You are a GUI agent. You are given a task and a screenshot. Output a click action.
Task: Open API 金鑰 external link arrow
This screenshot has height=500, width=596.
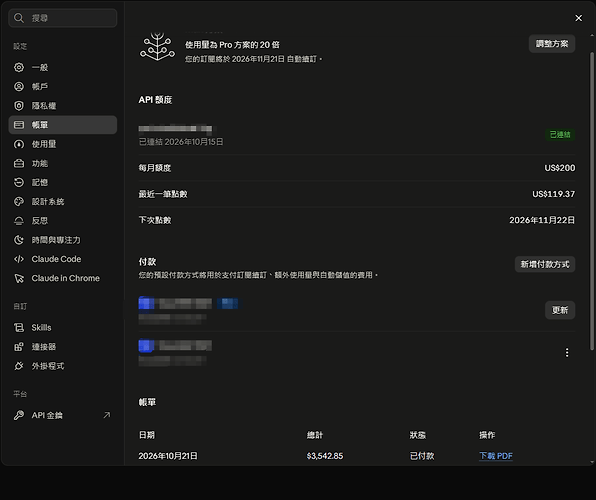107,415
